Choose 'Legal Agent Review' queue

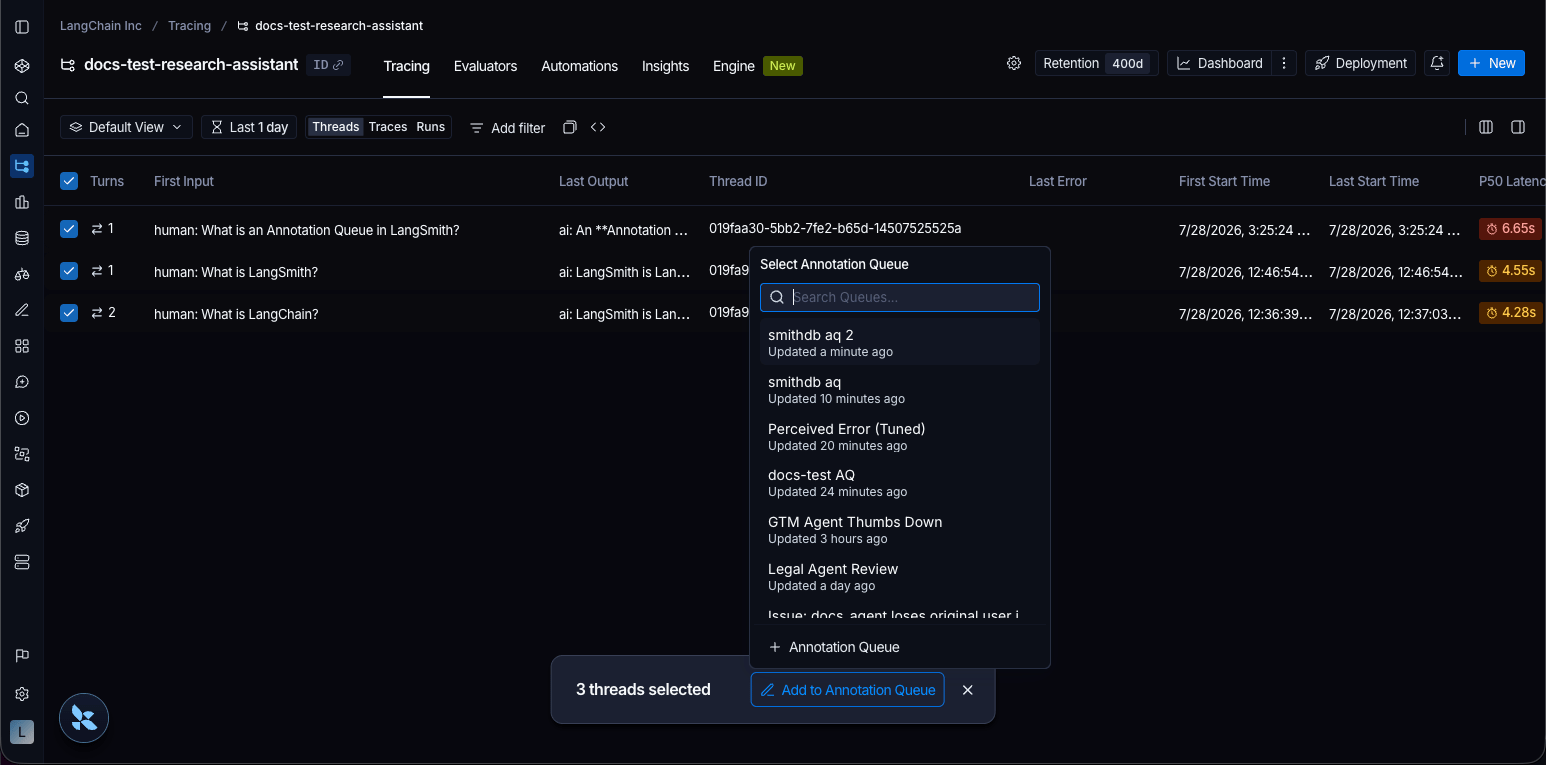point(900,576)
